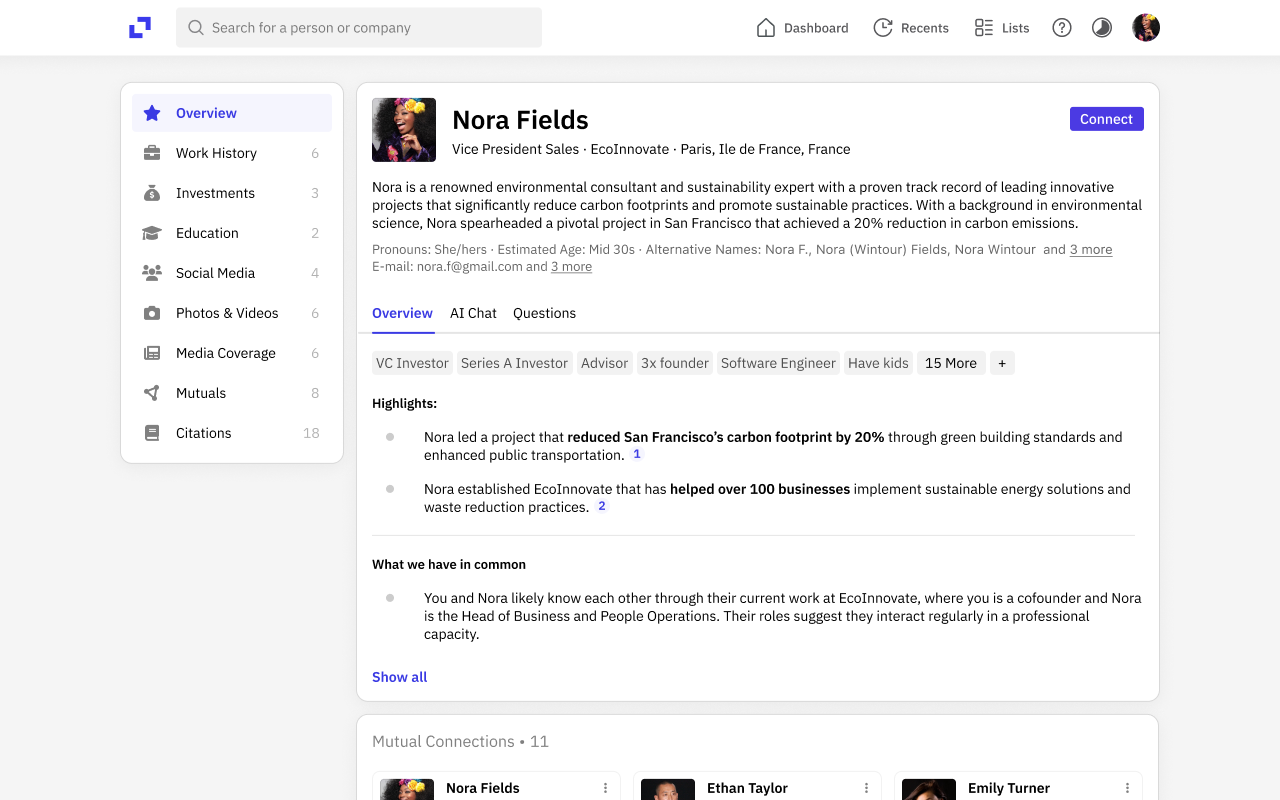Select Work History in the sidebar
Viewport: 1280px width, 800px height.
point(216,153)
